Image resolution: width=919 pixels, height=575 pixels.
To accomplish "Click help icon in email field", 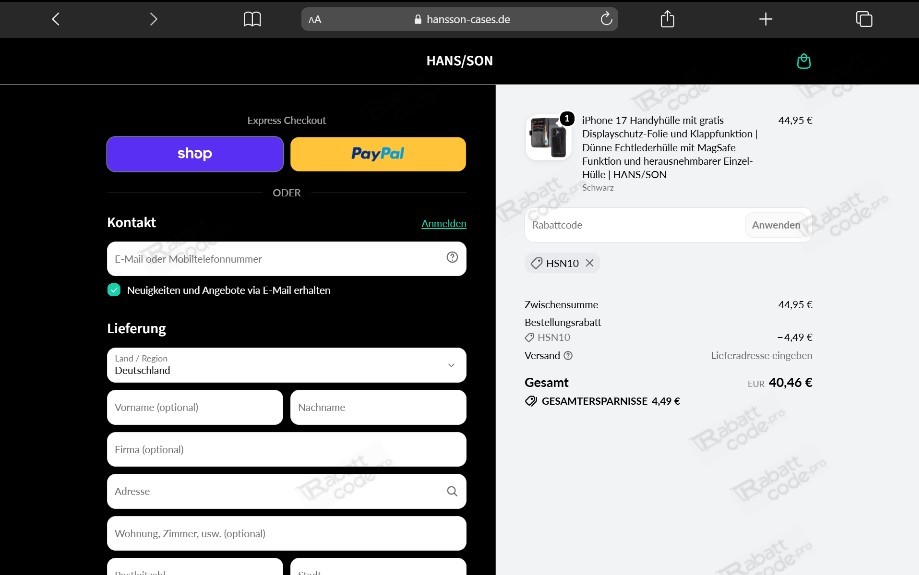I will (452, 257).
